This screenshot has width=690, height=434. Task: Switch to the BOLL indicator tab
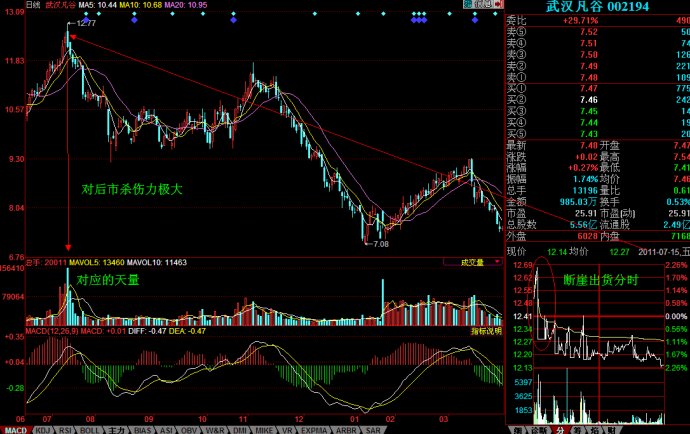pos(89,430)
